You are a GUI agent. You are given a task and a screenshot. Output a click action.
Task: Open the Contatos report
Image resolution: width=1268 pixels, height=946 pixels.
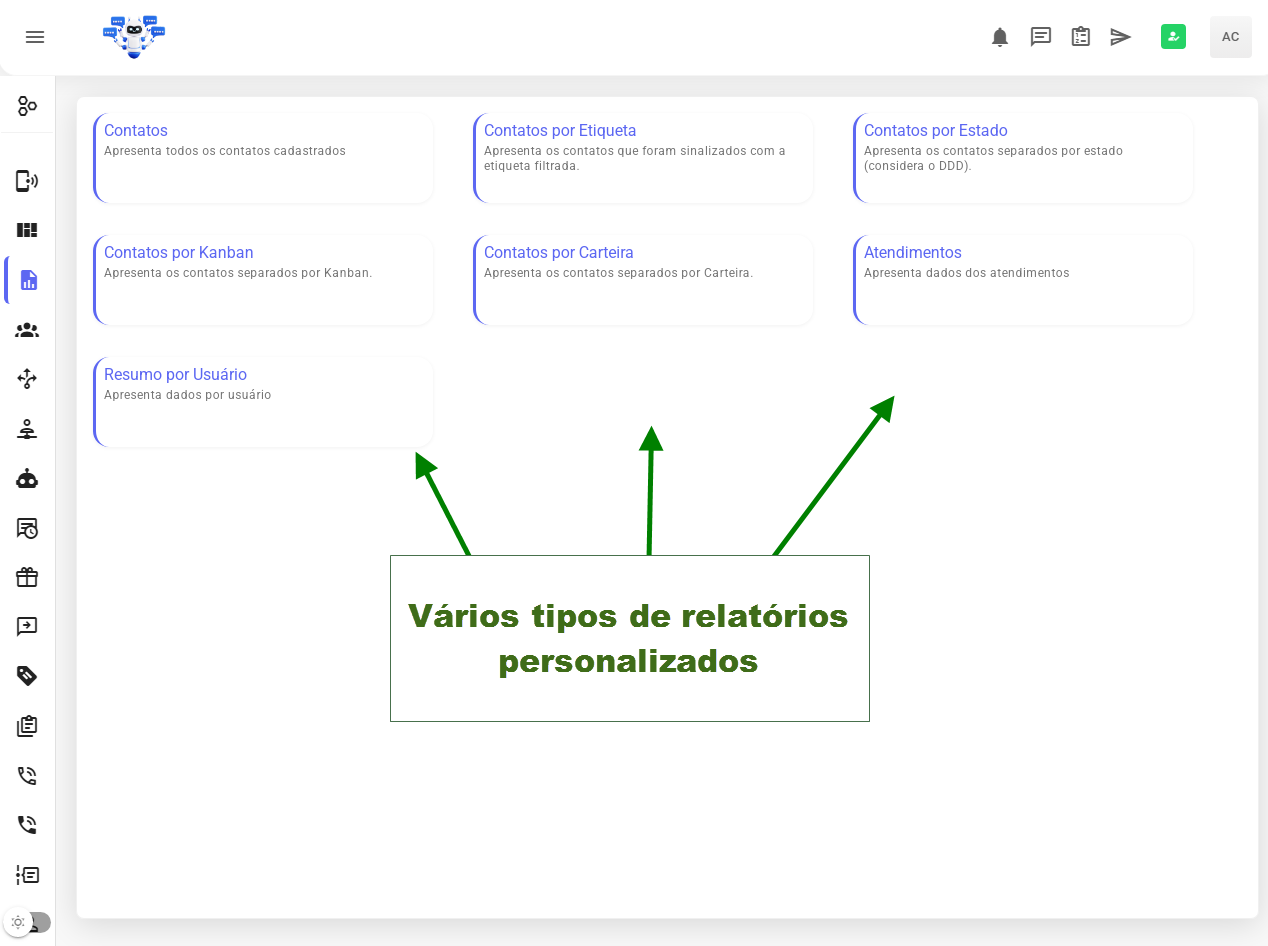[264, 158]
